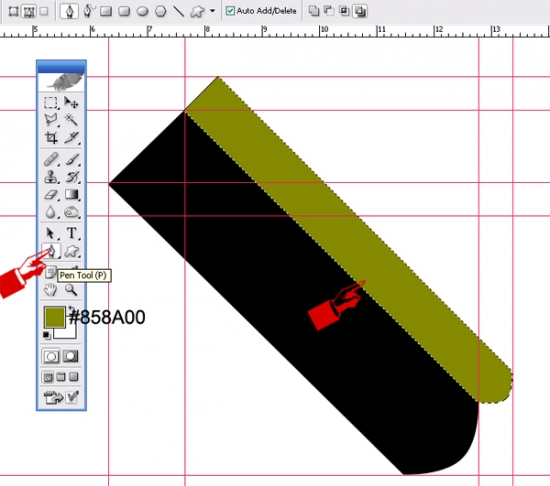Screen dimensions: 550x486
Task: Switch to Full Screen Mode
Action: (73, 377)
